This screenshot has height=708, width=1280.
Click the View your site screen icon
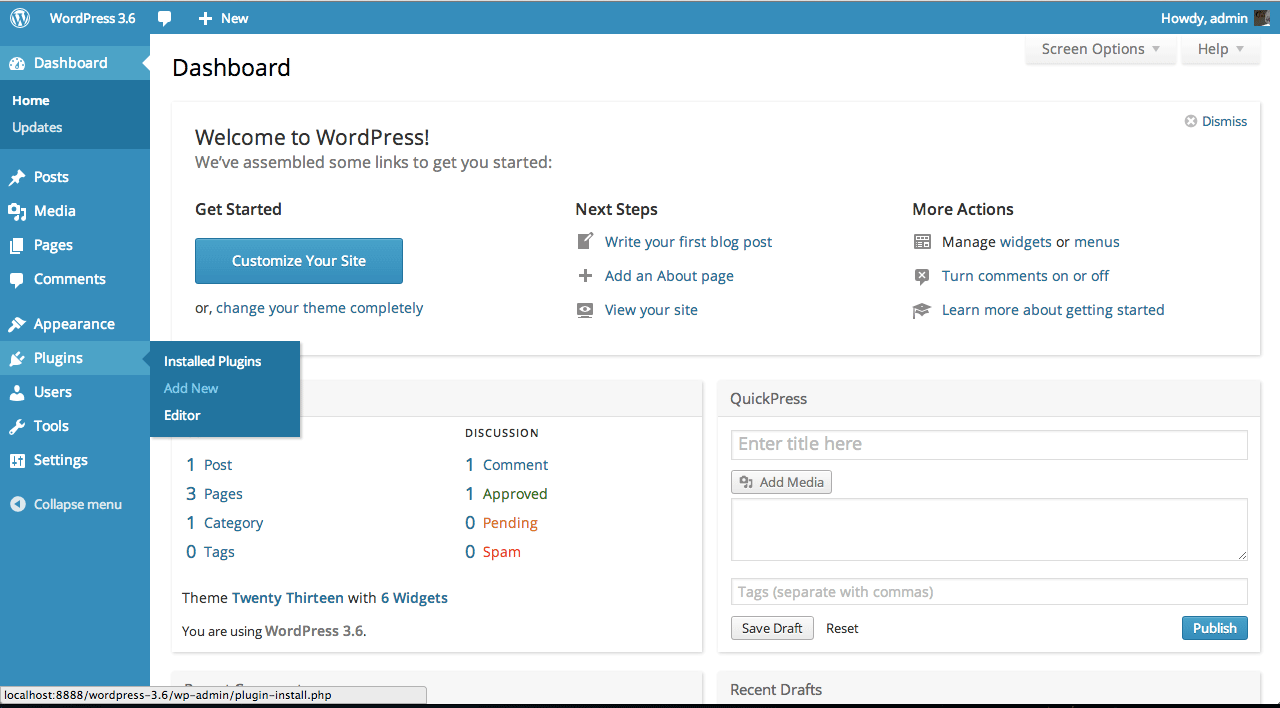585,310
